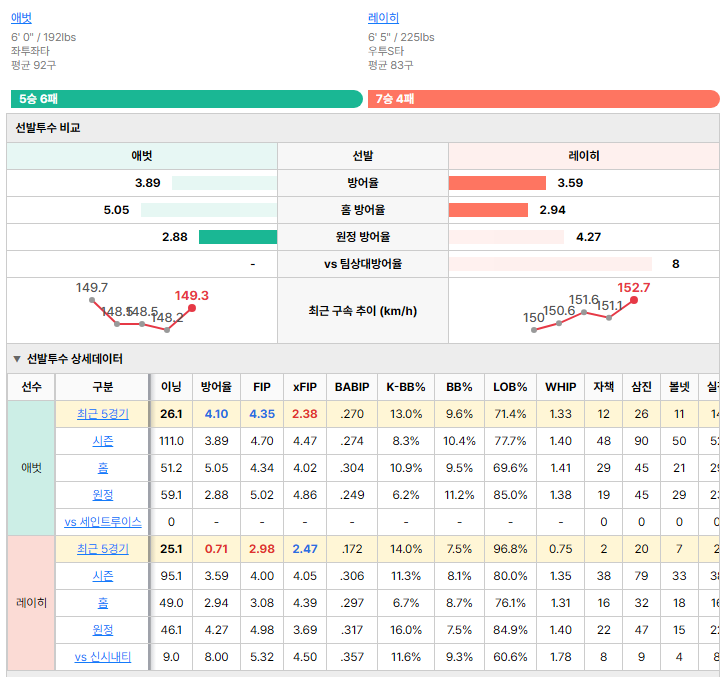Click the WHIP column header
The width and height of the screenshot is (726, 677).
coord(561,387)
